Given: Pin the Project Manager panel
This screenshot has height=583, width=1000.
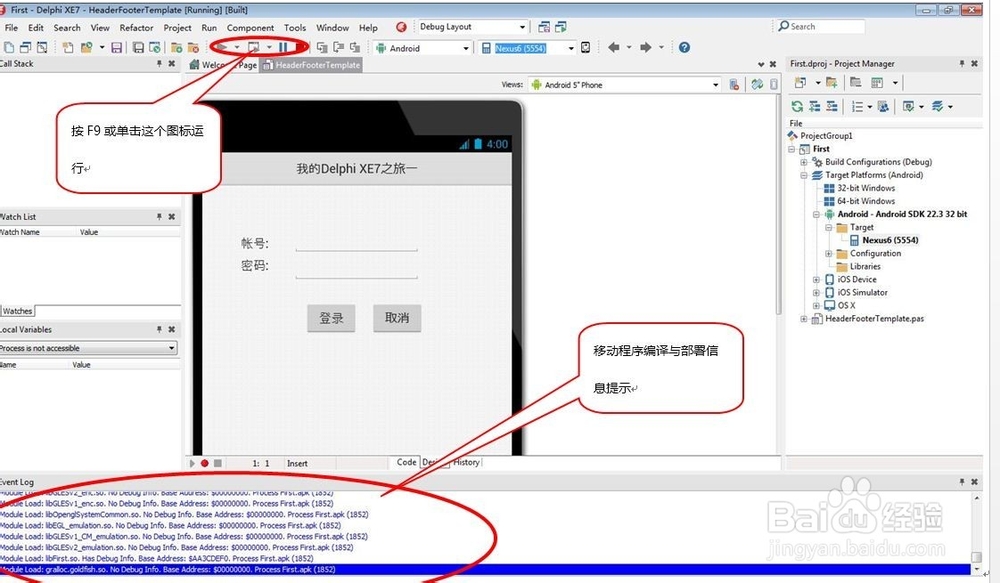Looking at the screenshot, I should [x=962, y=64].
